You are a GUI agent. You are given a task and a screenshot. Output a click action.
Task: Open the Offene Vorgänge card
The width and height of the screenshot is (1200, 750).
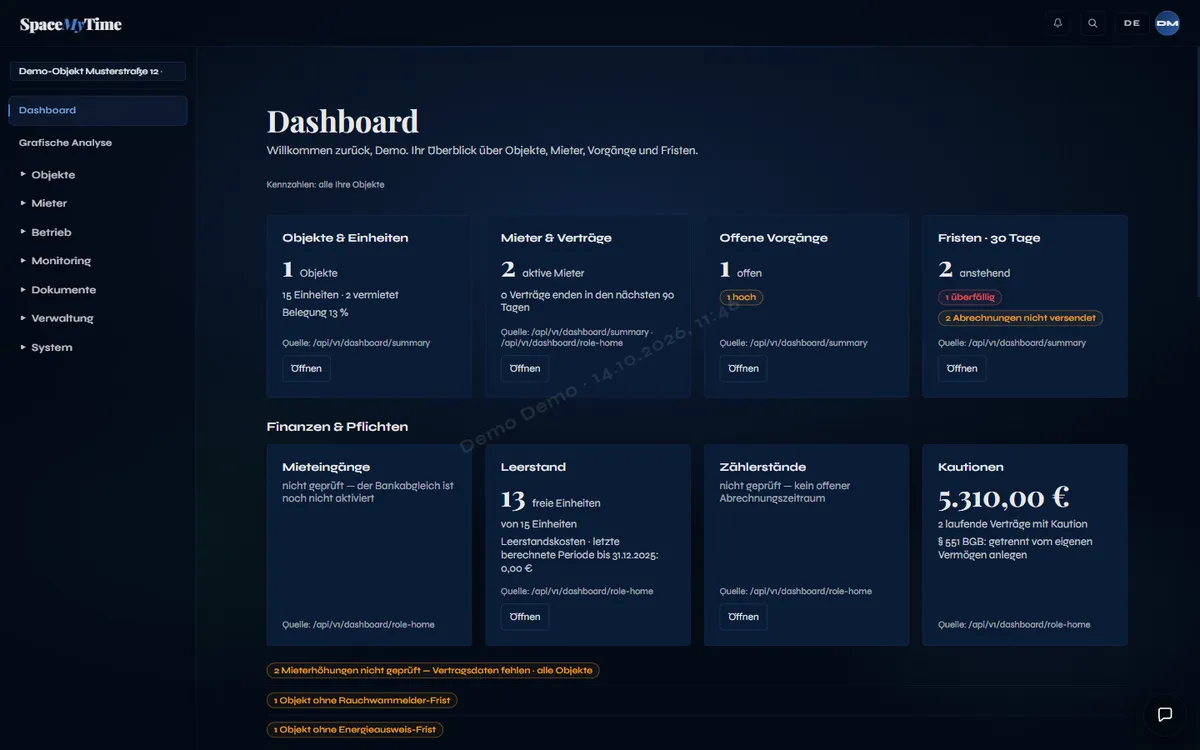click(x=743, y=368)
